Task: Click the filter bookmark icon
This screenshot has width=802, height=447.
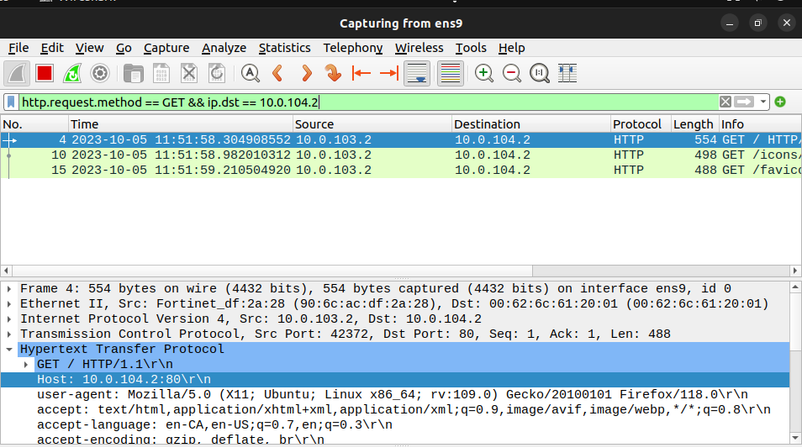Action: click(x=11, y=102)
